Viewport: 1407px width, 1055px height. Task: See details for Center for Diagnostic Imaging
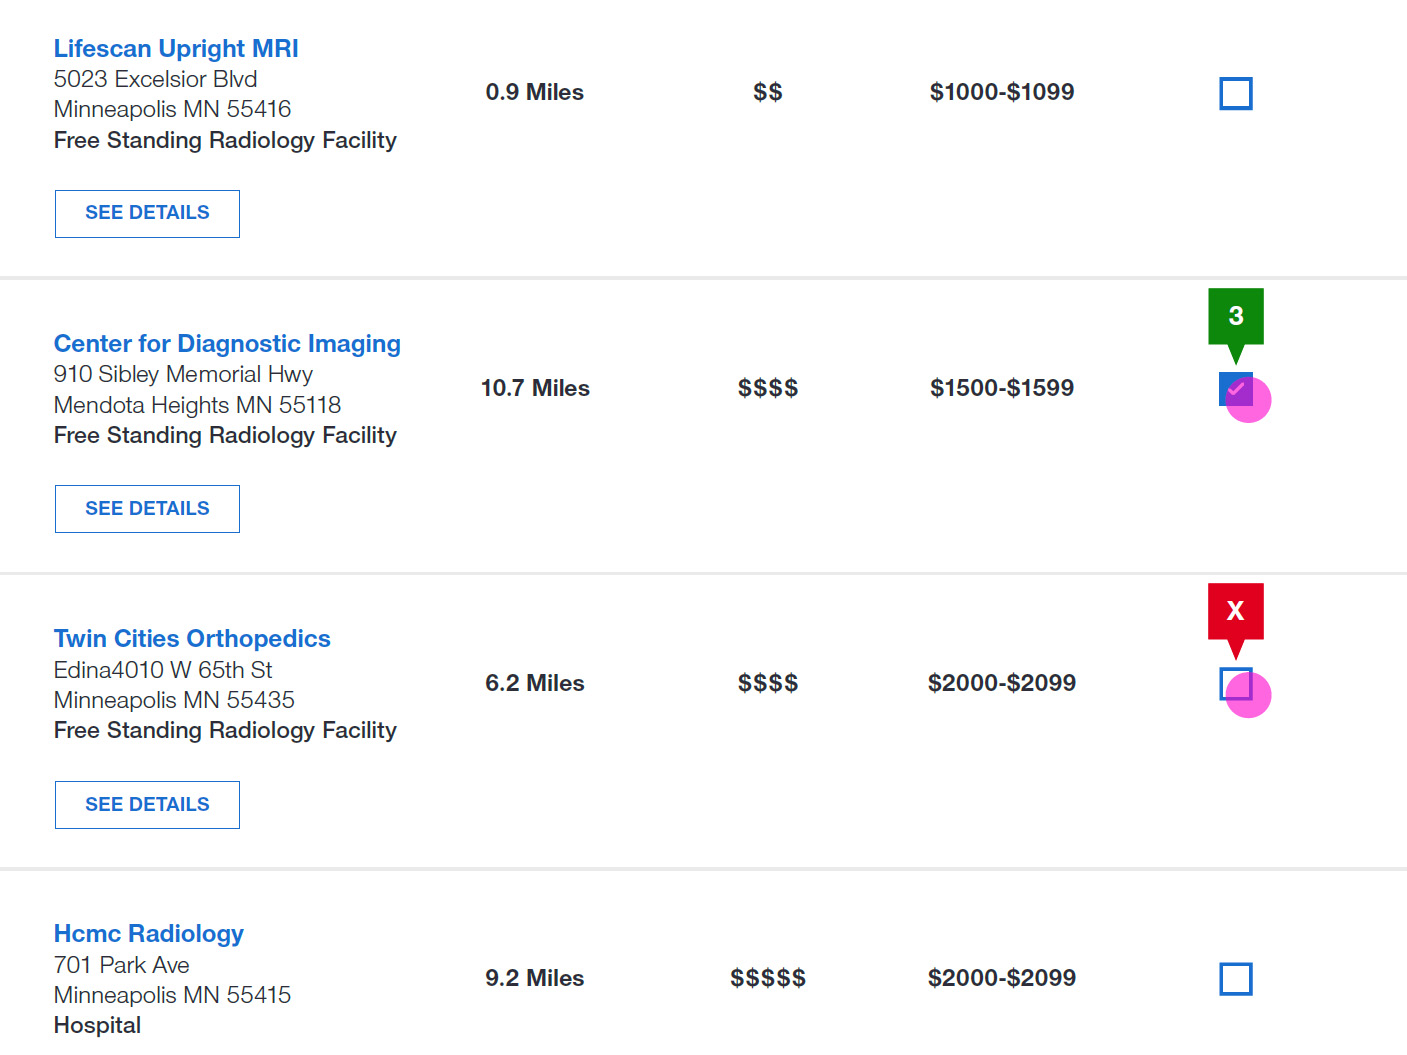147,508
